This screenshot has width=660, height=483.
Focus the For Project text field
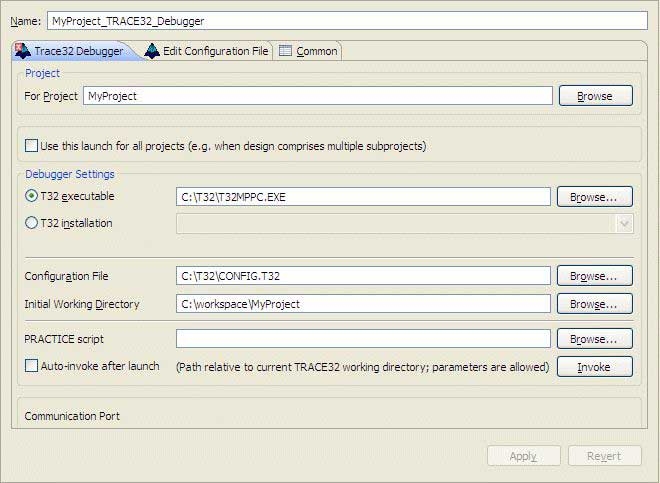(317, 96)
